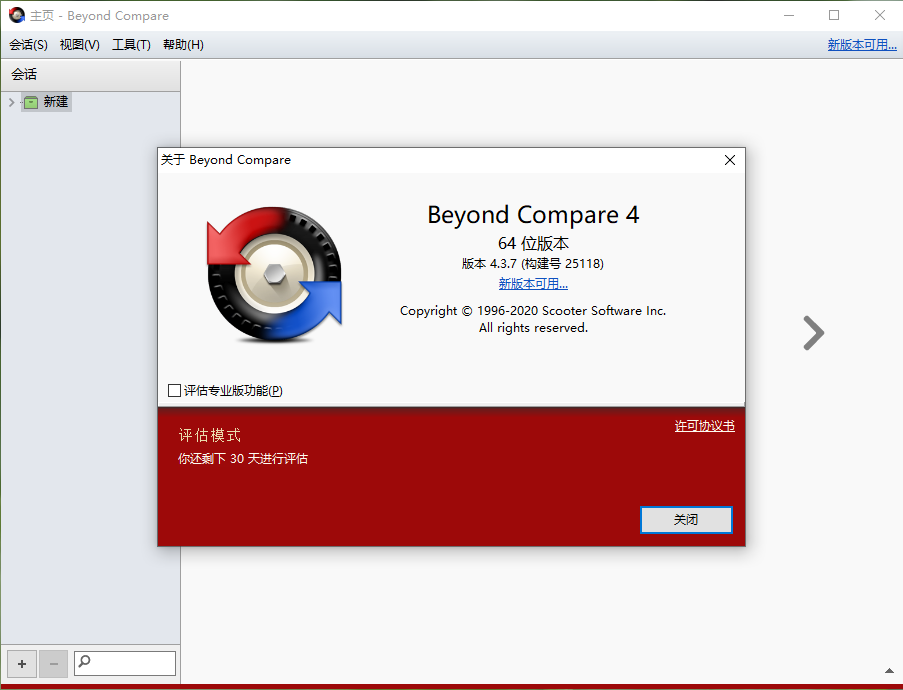Click the session search input field
Viewport: 903px width, 690px height.
click(125, 664)
